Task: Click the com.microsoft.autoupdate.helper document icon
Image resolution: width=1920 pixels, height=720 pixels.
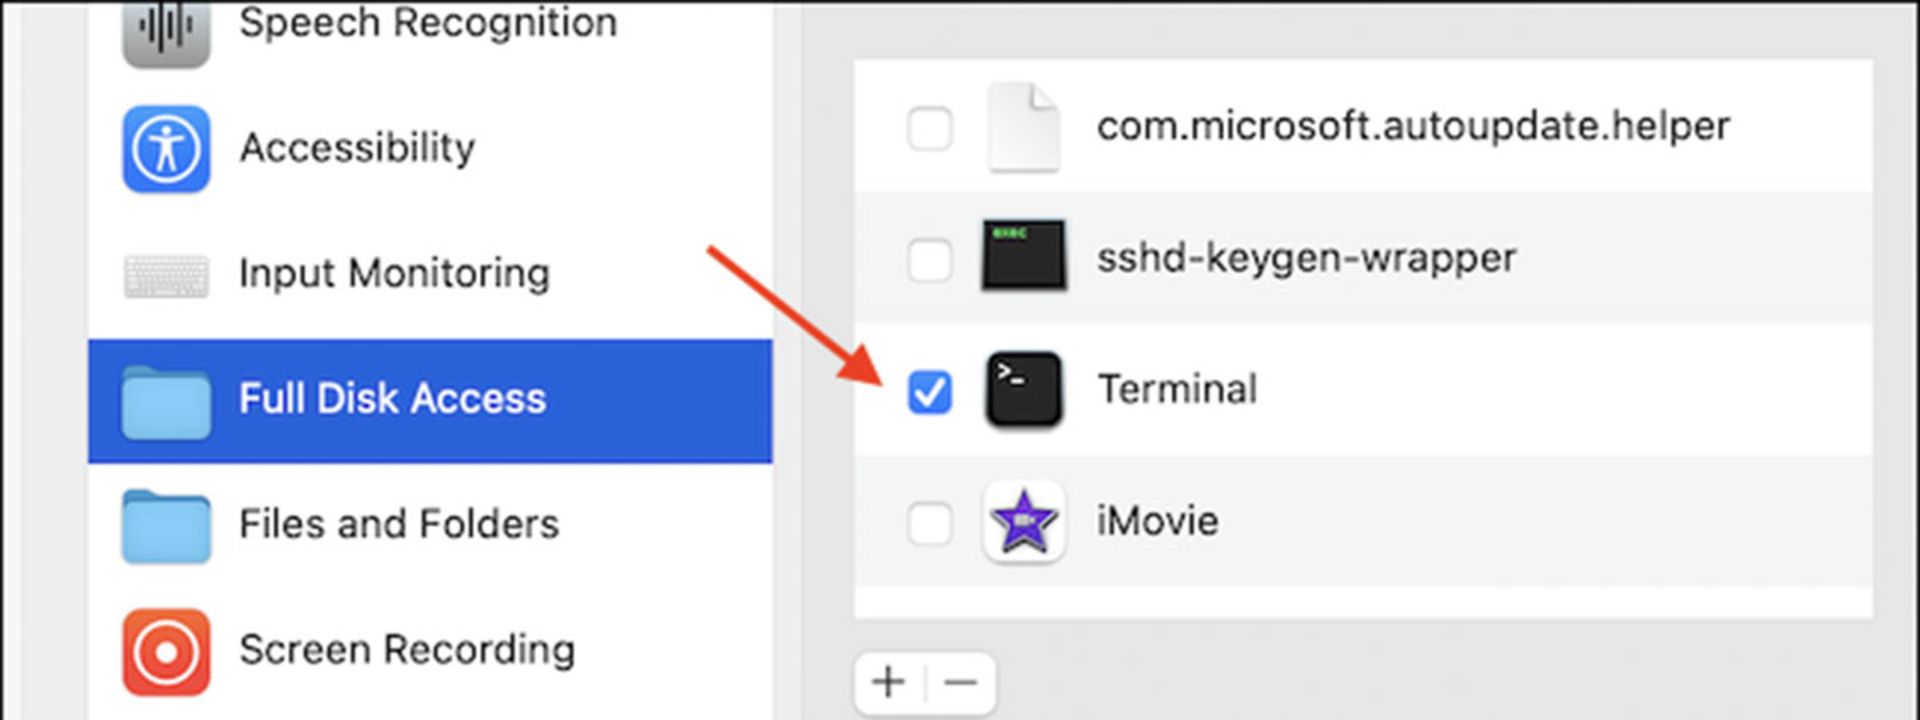Action: click(x=1023, y=127)
